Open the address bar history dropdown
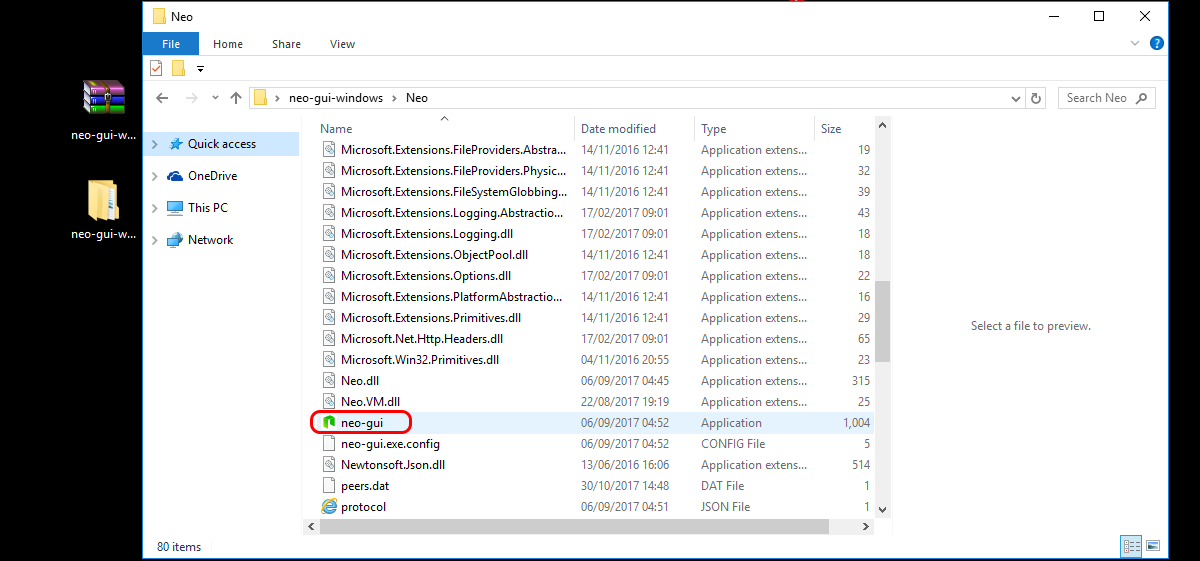Screen dimensions: 1200x561 click(x=1016, y=98)
